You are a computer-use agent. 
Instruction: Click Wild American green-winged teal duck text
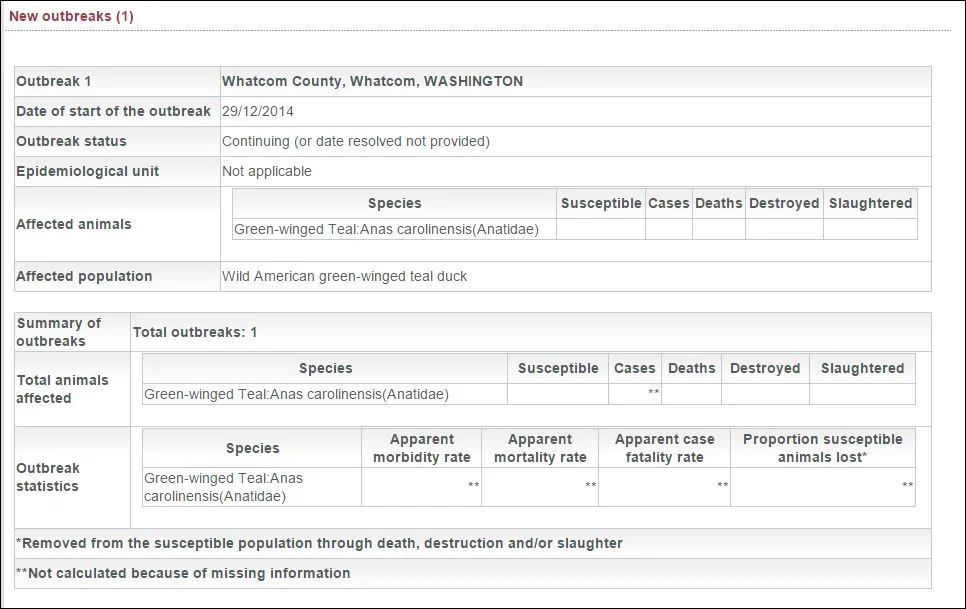coord(344,276)
